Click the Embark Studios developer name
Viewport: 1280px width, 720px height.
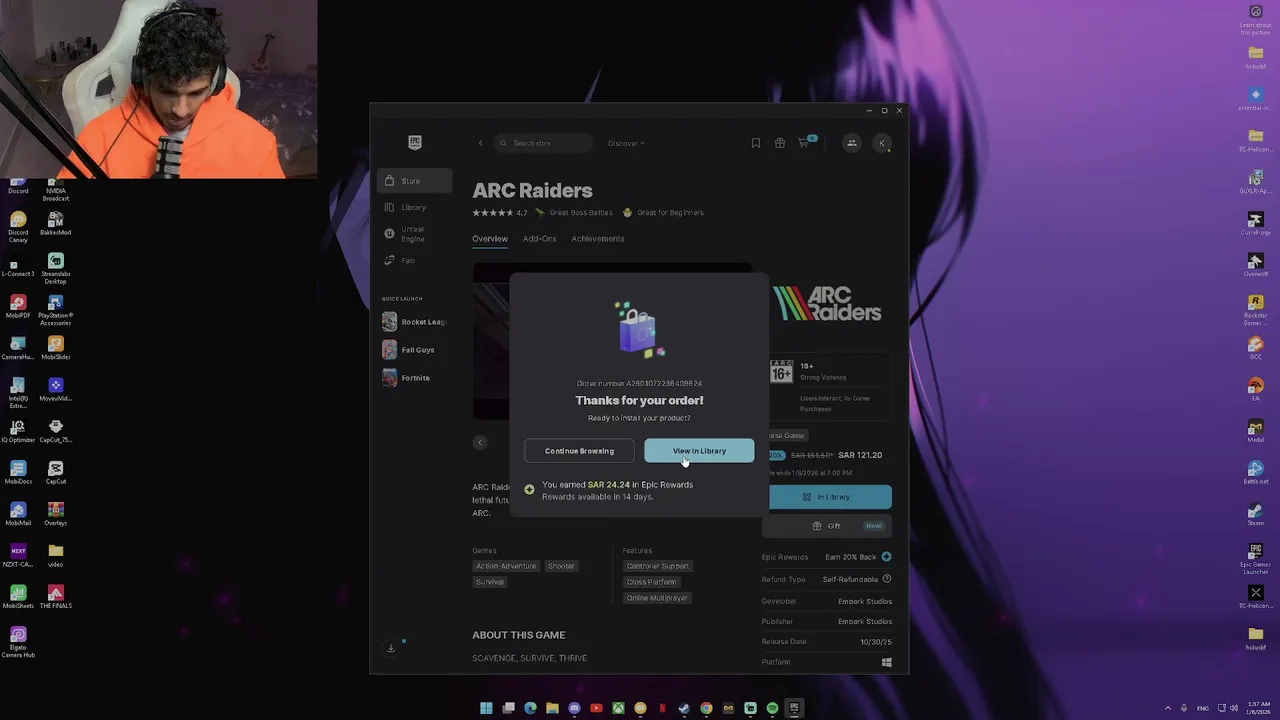865,601
